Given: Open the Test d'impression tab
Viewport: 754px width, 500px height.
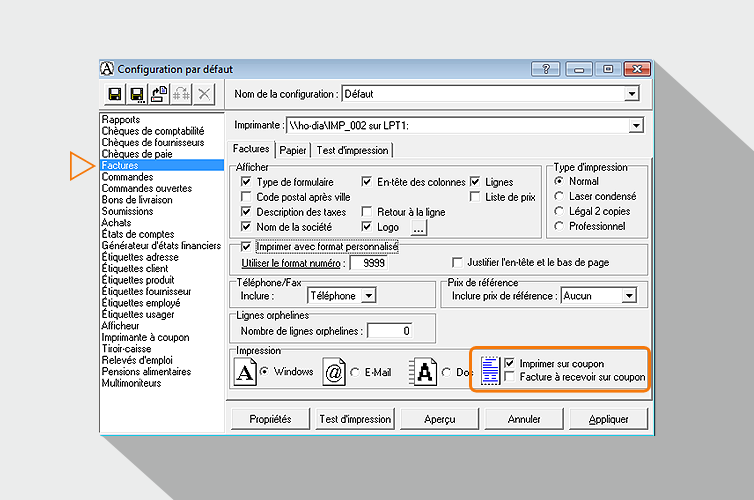Looking at the screenshot, I should (352, 150).
